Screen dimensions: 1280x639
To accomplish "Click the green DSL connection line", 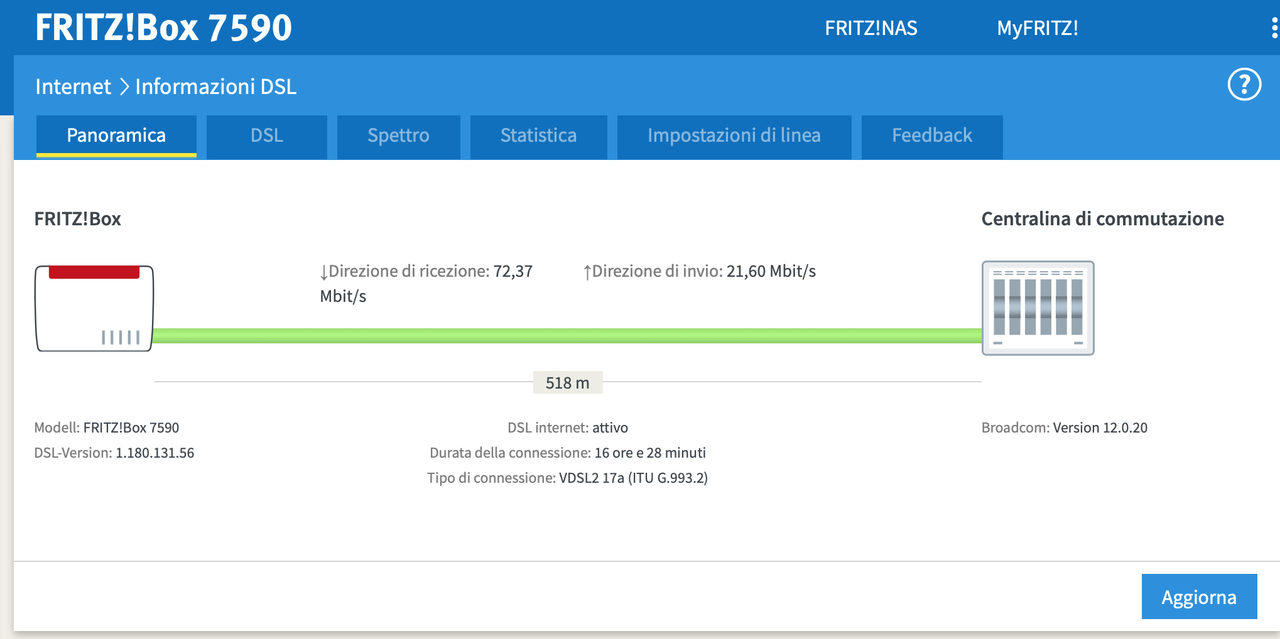I will point(567,336).
